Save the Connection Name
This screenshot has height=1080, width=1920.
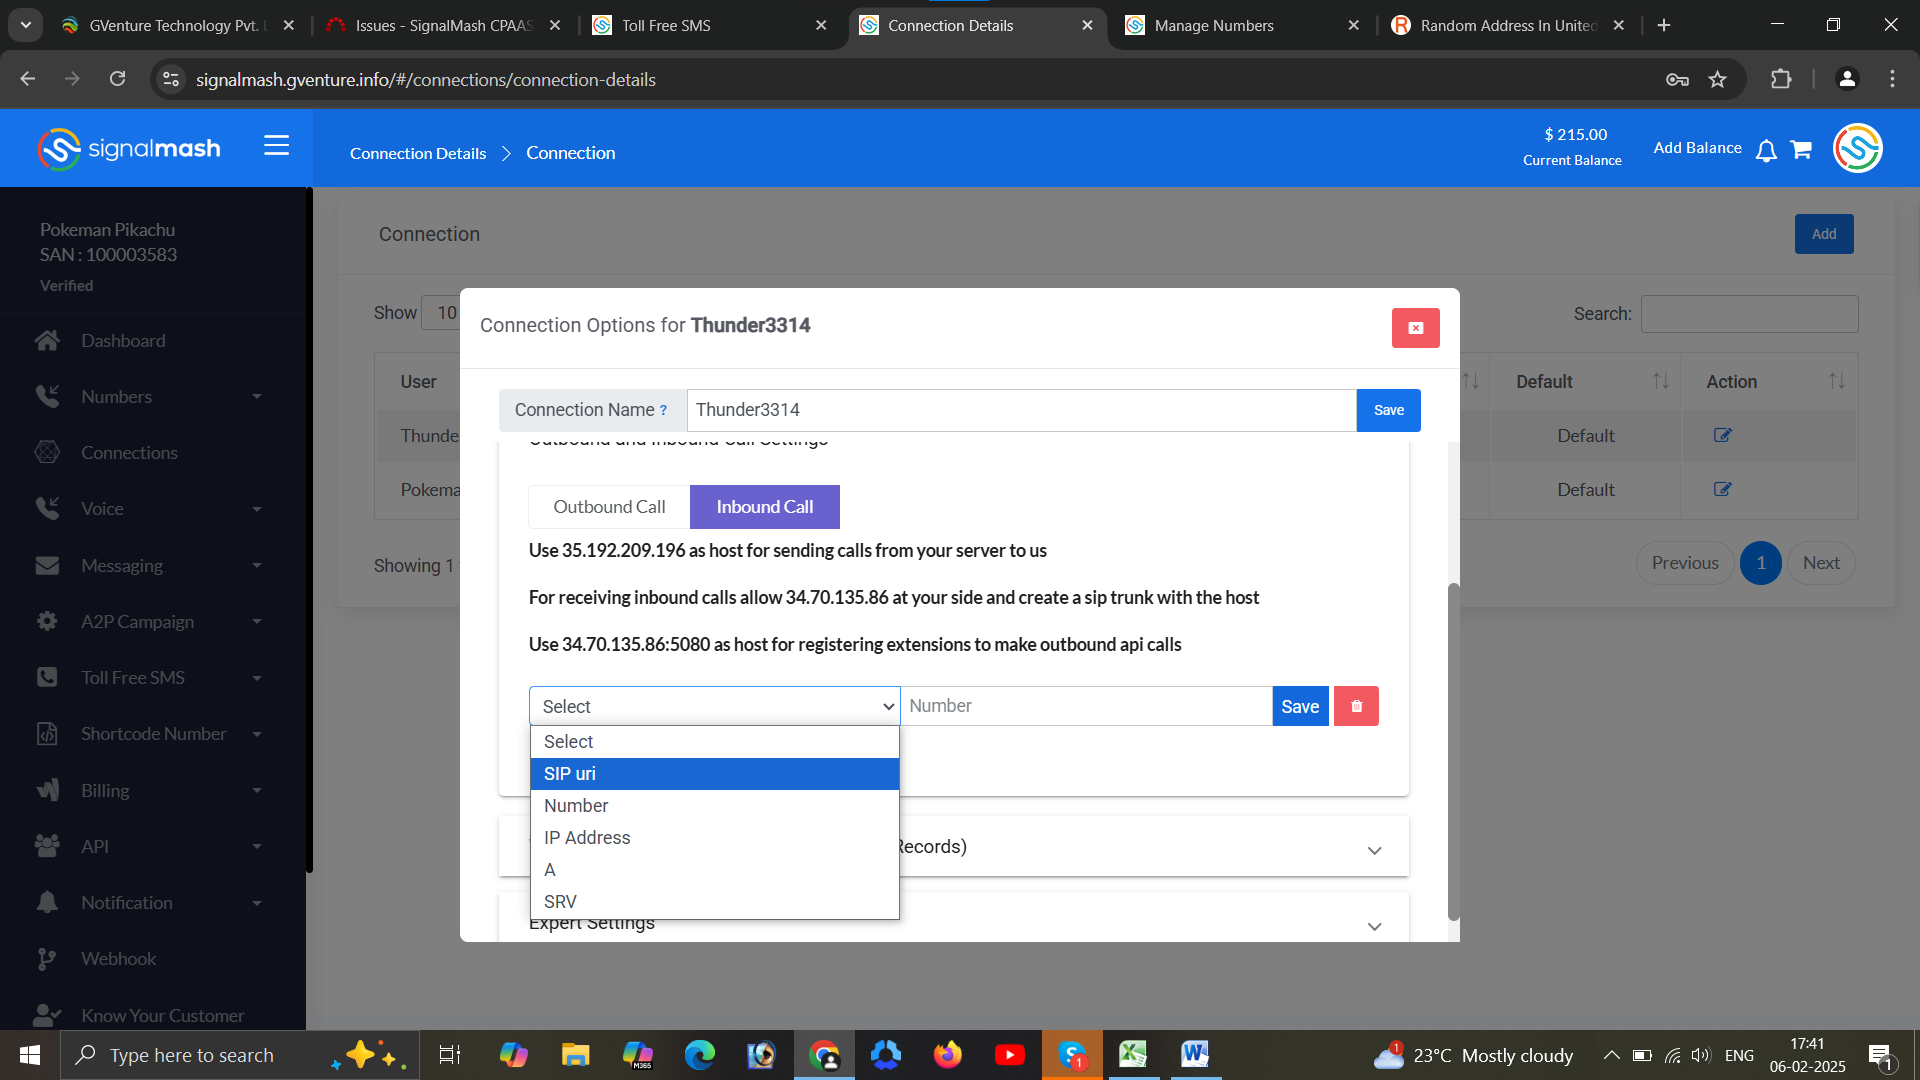[x=1388, y=411]
